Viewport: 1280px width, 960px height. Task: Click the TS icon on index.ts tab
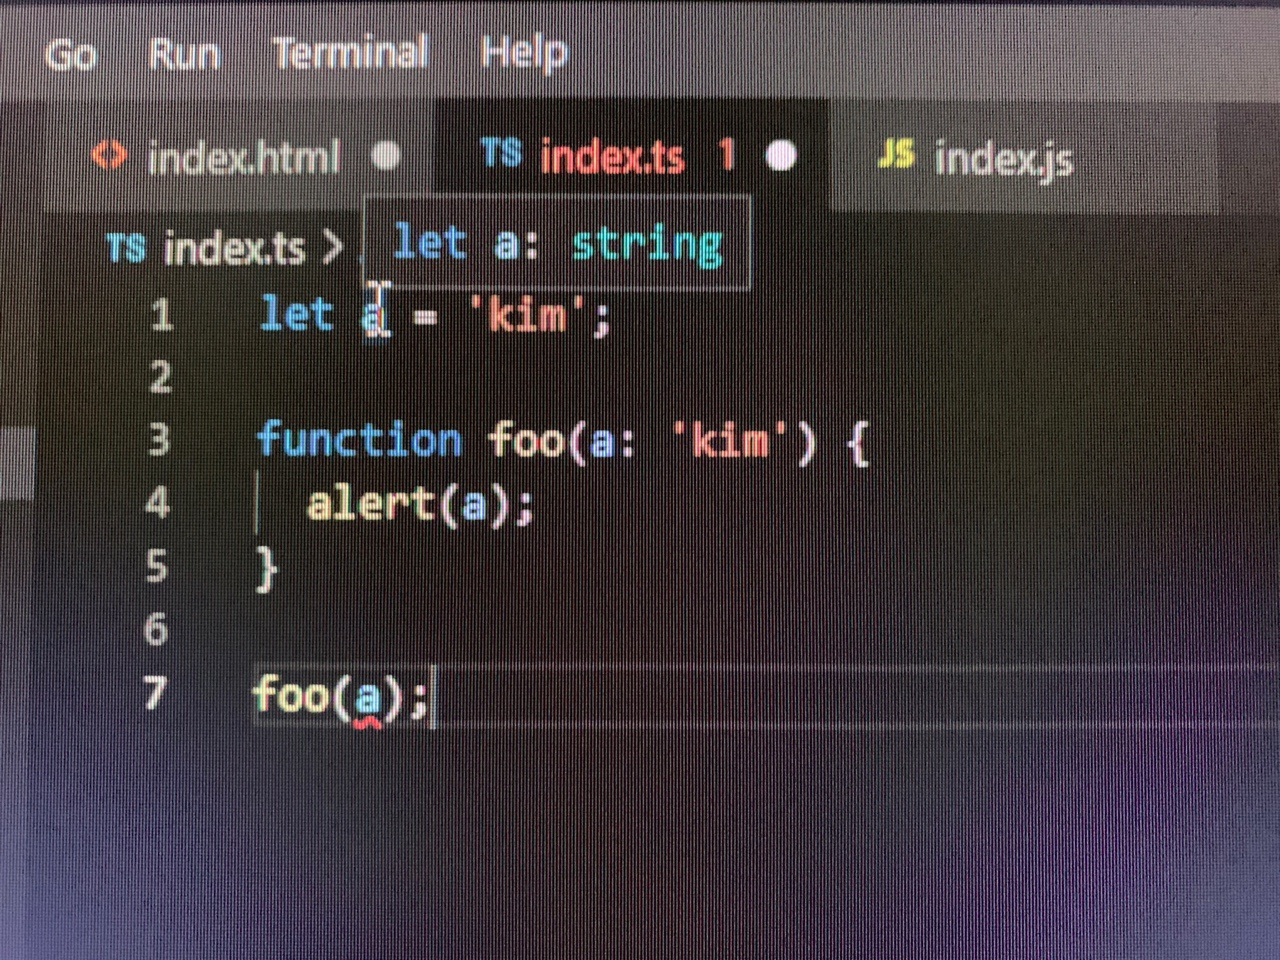tap(501, 154)
